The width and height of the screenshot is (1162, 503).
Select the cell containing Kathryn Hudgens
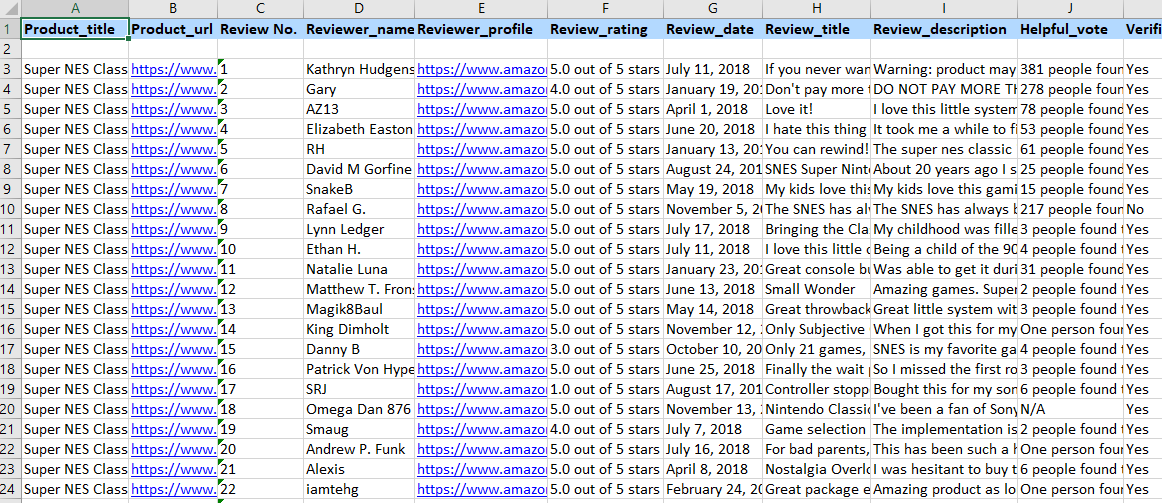point(359,69)
